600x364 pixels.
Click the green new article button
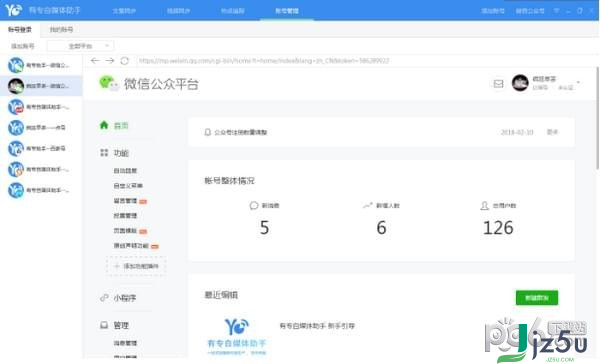coord(537,298)
